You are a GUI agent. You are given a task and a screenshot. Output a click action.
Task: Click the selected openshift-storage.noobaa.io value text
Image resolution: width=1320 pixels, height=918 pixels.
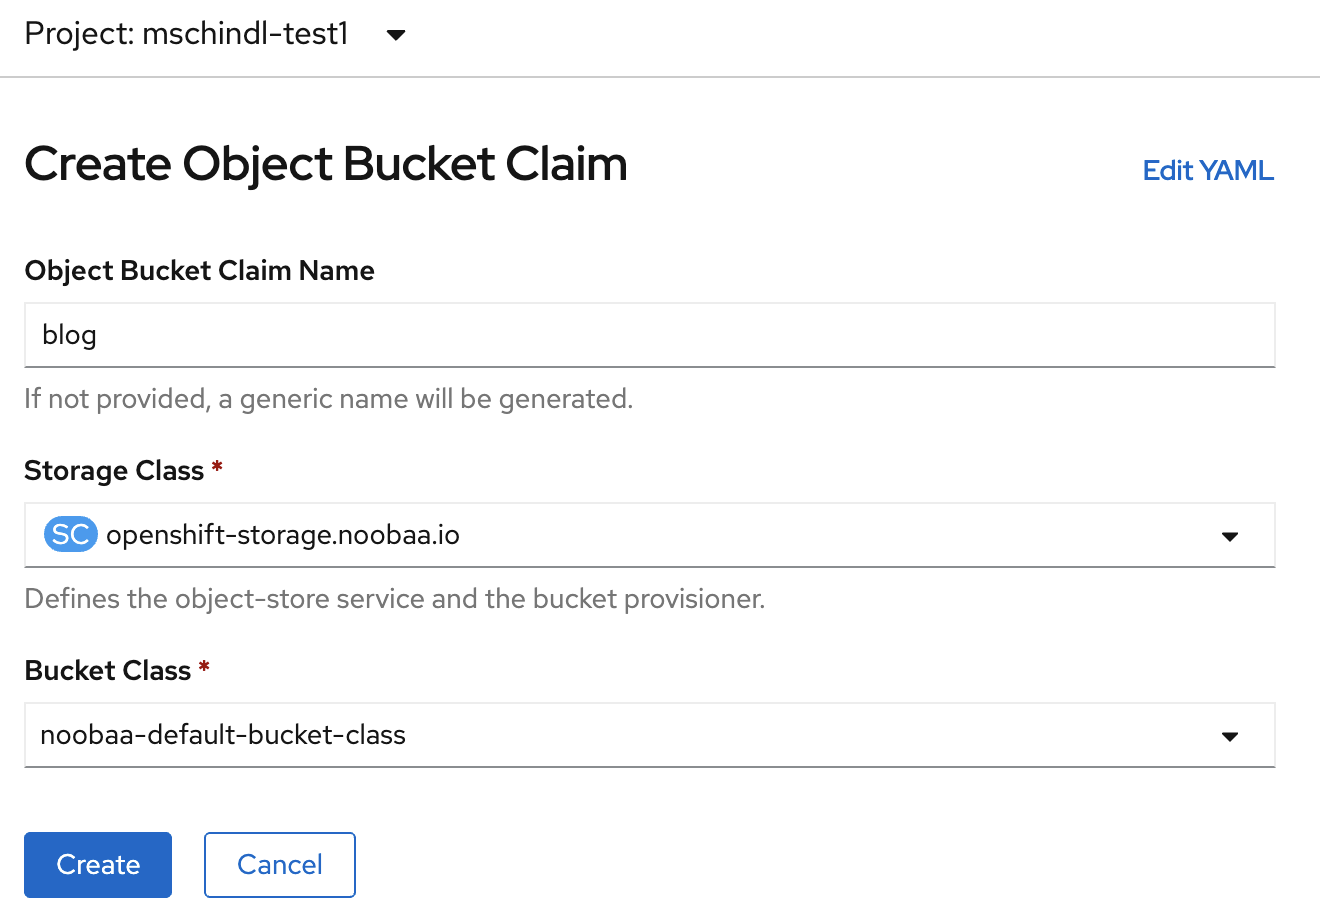click(283, 535)
